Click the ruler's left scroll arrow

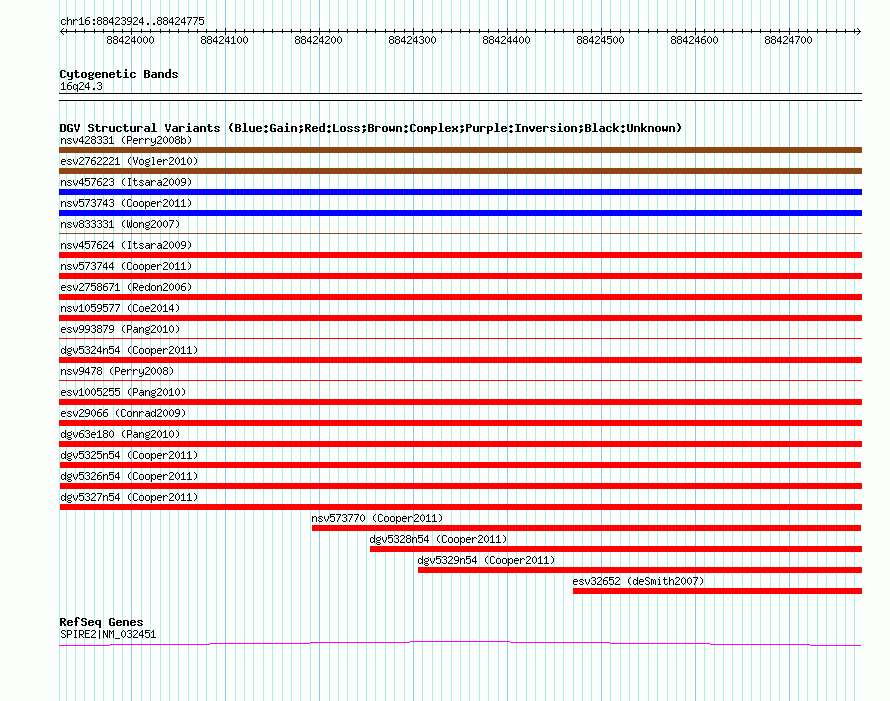point(62,32)
